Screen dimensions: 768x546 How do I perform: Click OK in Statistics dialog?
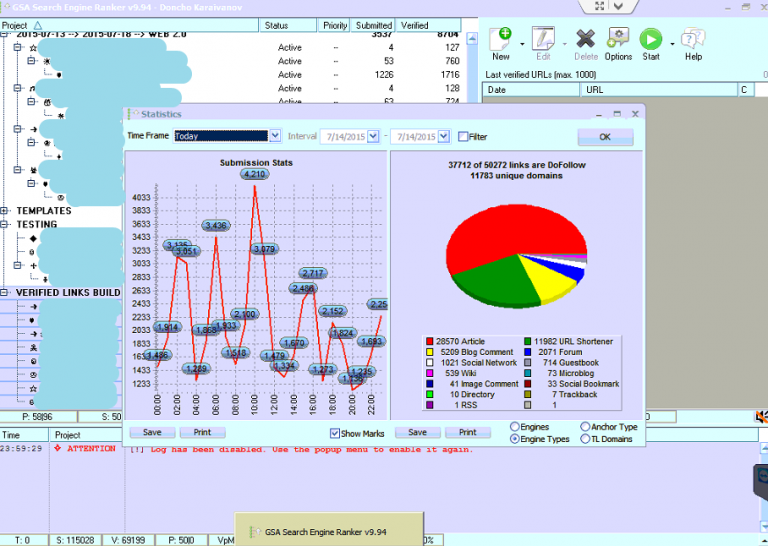click(605, 137)
